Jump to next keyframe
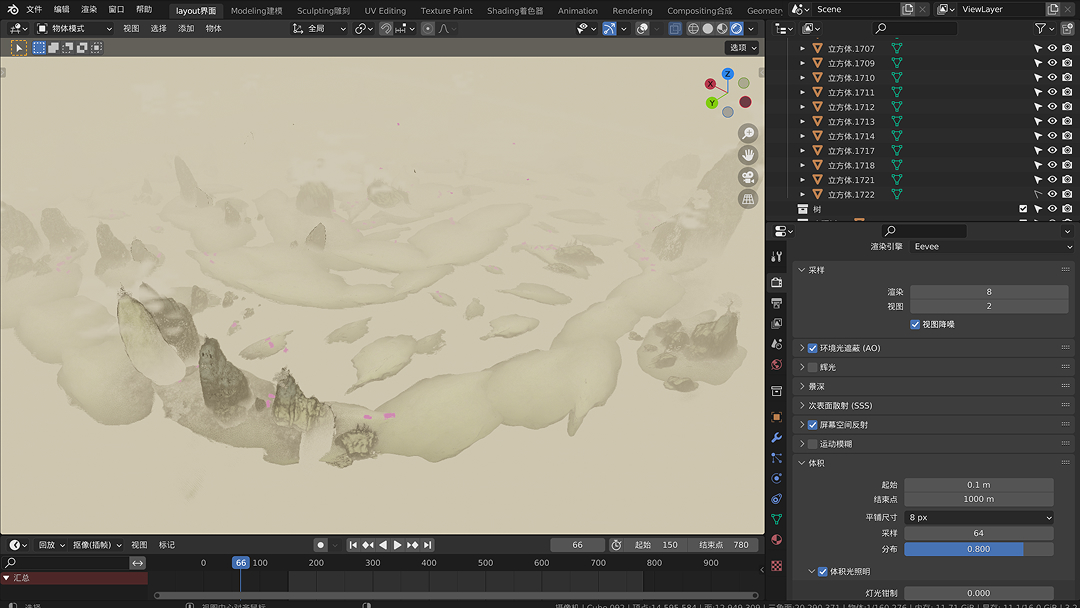Screen dimensions: 1080x608 tap(413, 545)
